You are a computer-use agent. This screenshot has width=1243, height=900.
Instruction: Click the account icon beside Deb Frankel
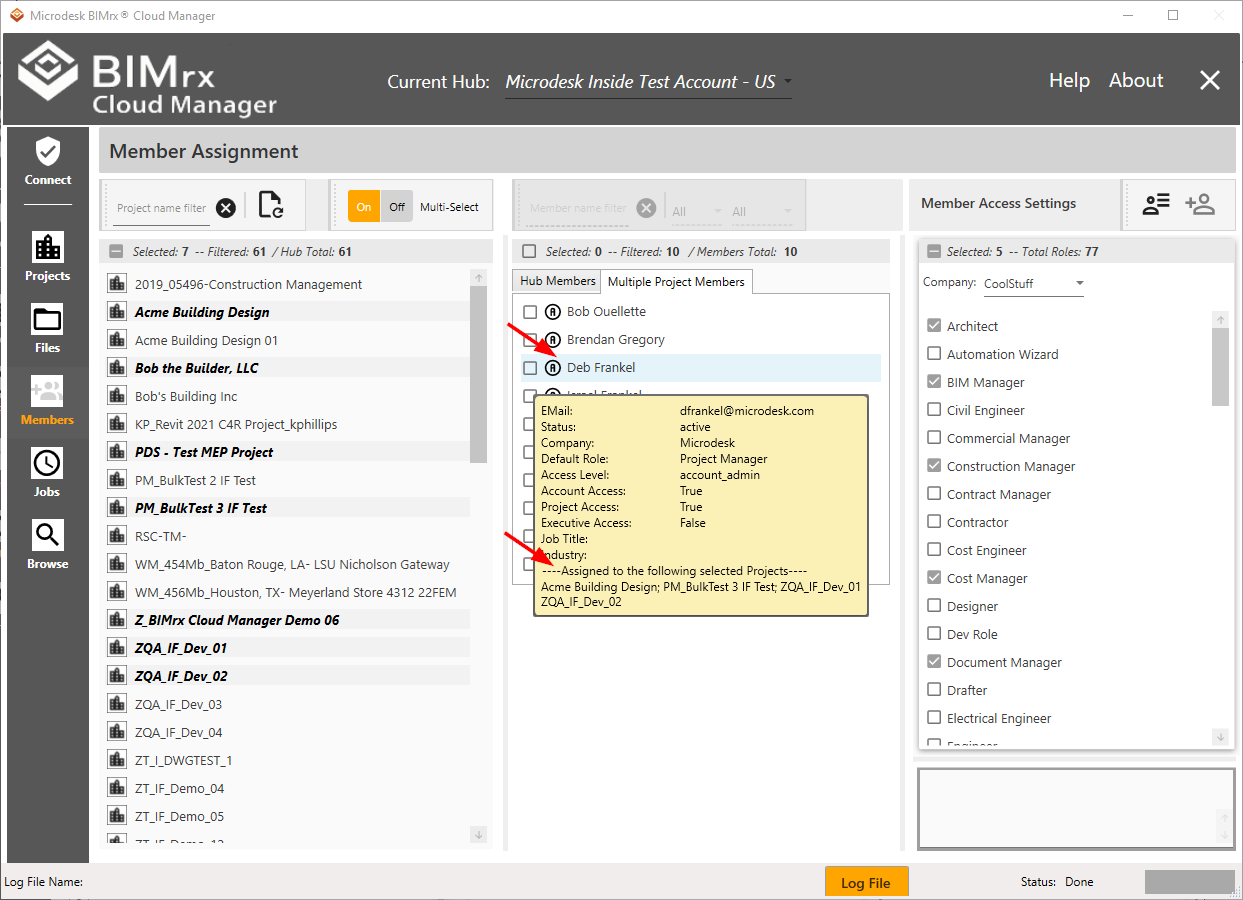coord(553,368)
